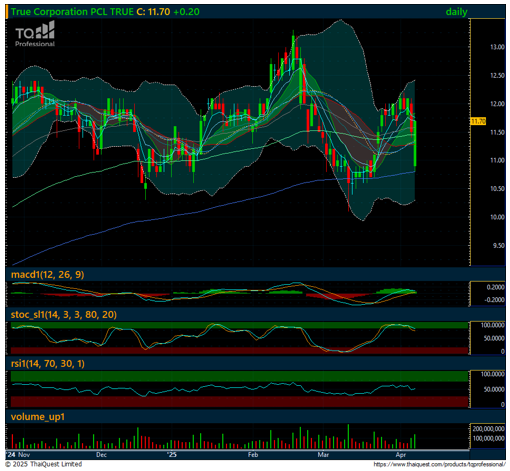
Task: Click the 100,000,000 volume scale value
Action: click(x=488, y=438)
